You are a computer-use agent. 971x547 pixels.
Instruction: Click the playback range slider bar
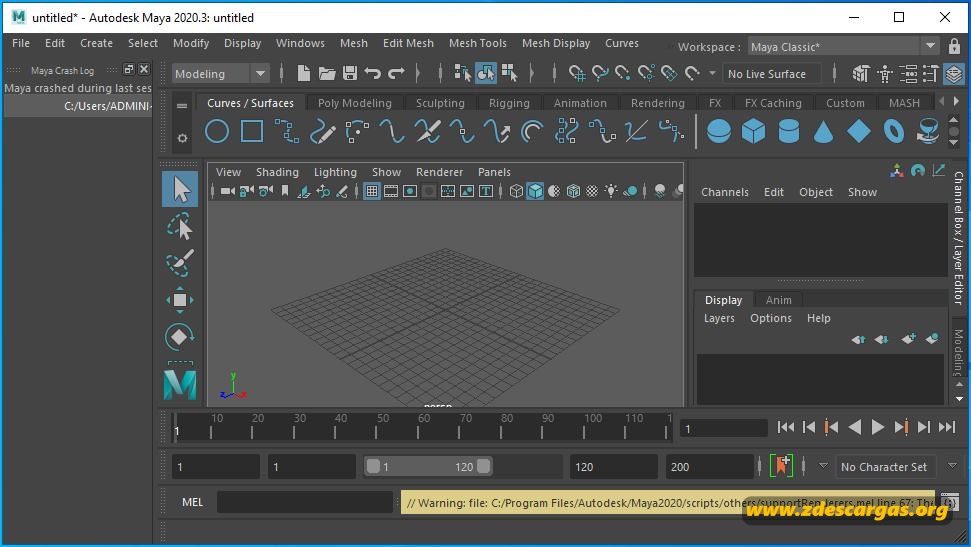[x=428, y=466]
